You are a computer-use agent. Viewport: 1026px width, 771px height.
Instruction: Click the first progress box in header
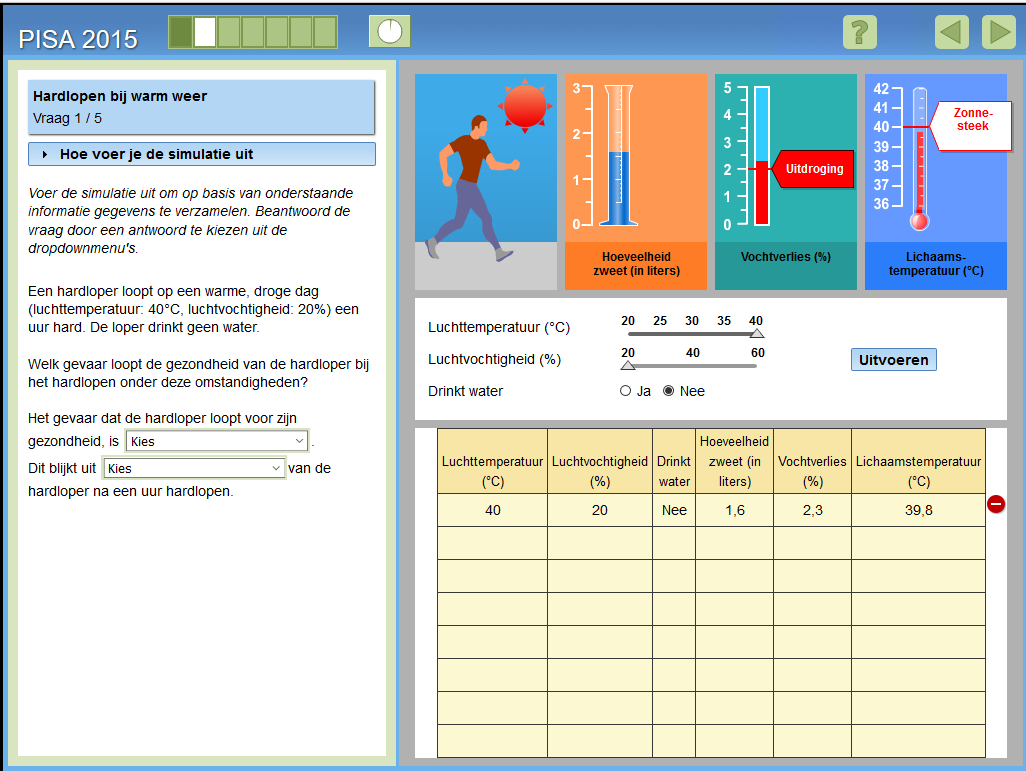pyautogui.click(x=181, y=32)
